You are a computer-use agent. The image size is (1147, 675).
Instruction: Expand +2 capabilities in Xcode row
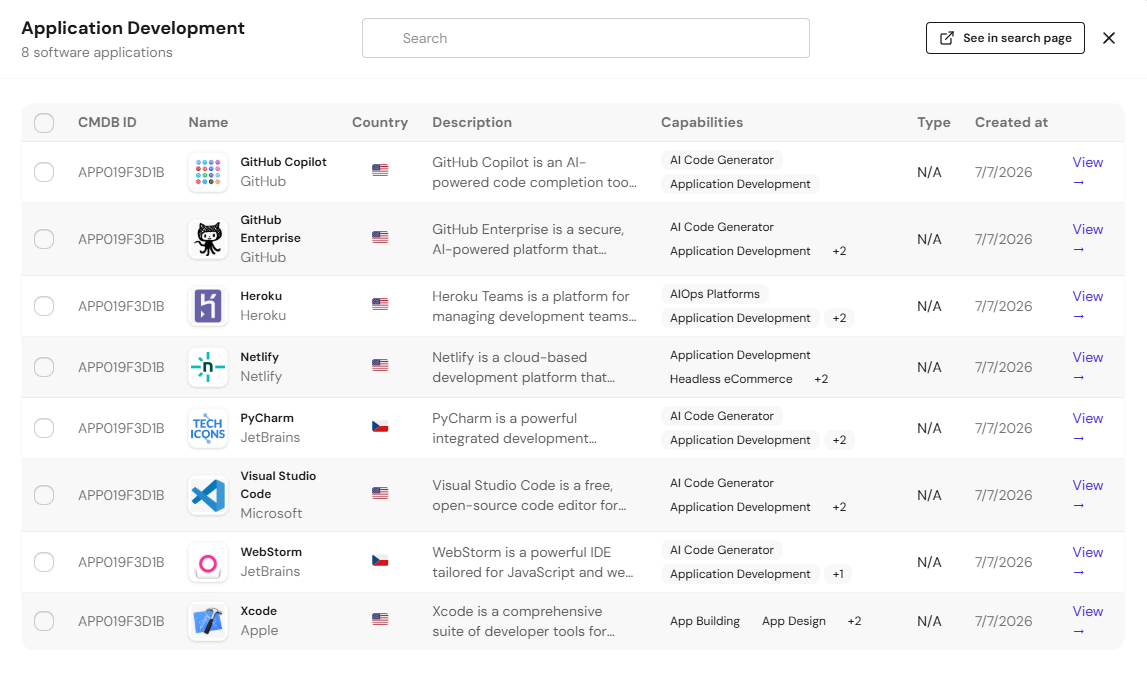coord(854,621)
